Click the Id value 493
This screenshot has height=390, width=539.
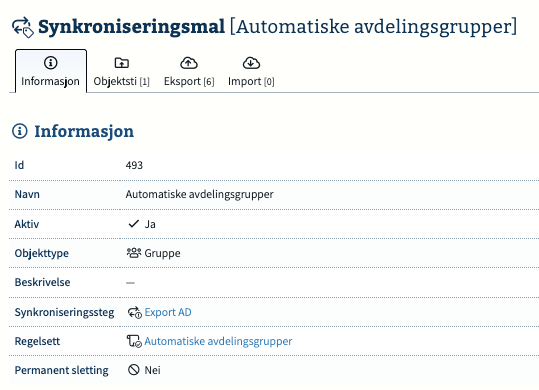click(134, 165)
